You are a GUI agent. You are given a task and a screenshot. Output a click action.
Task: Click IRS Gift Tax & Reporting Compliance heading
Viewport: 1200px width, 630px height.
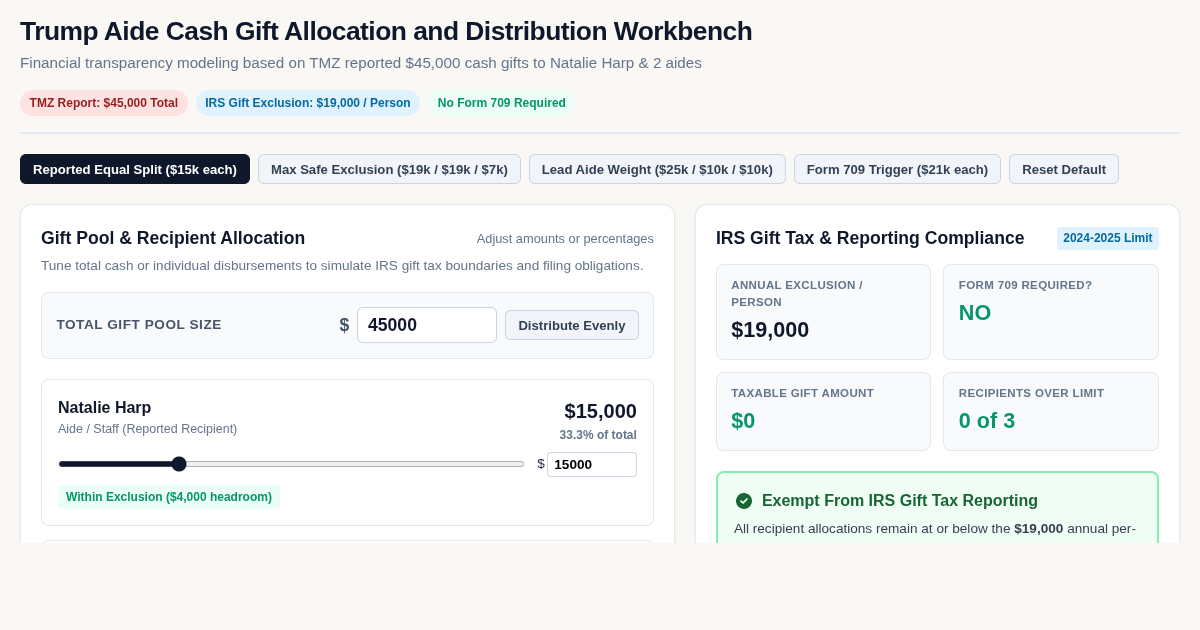click(870, 238)
